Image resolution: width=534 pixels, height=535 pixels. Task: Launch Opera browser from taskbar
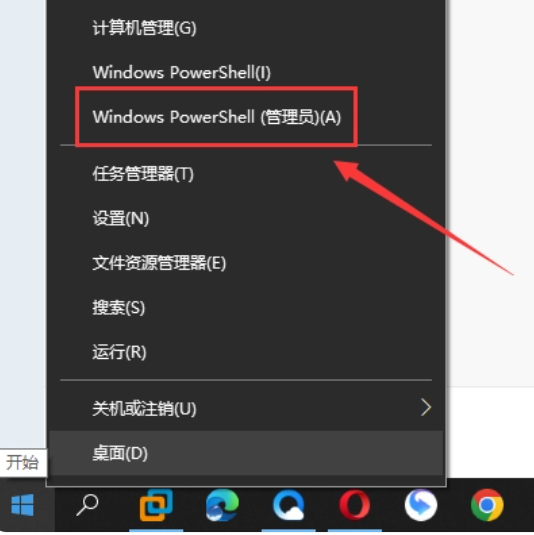(355, 505)
